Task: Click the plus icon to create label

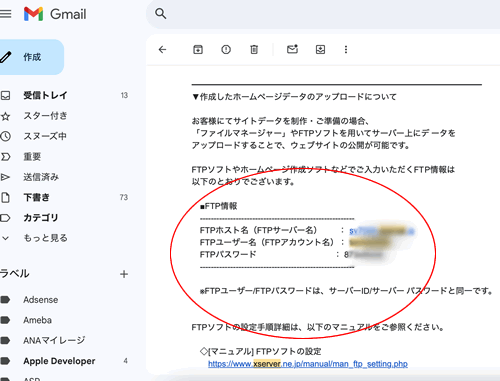Action: (124, 274)
